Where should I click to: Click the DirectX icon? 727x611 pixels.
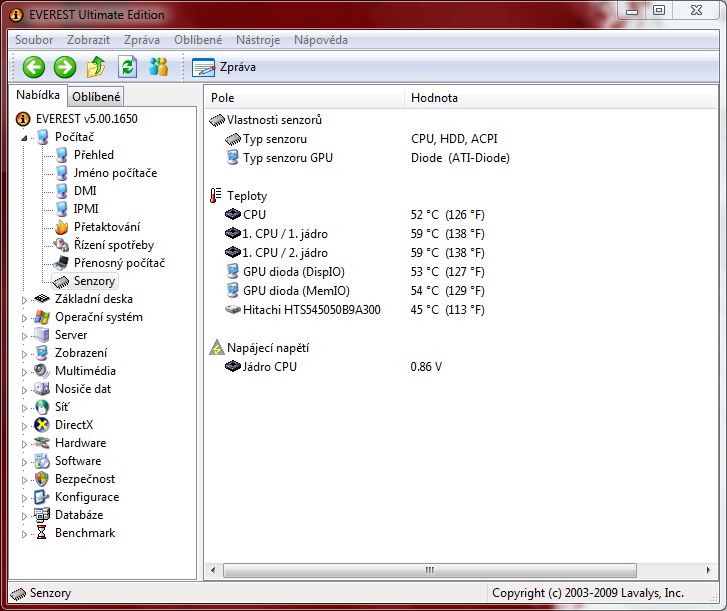42,425
